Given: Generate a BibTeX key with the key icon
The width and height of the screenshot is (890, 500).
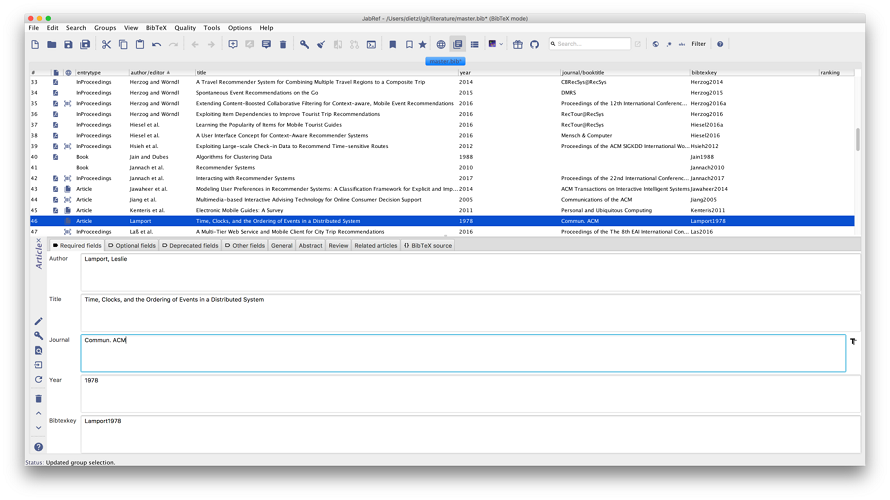Looking at the screenshot, I should [304, 44].
